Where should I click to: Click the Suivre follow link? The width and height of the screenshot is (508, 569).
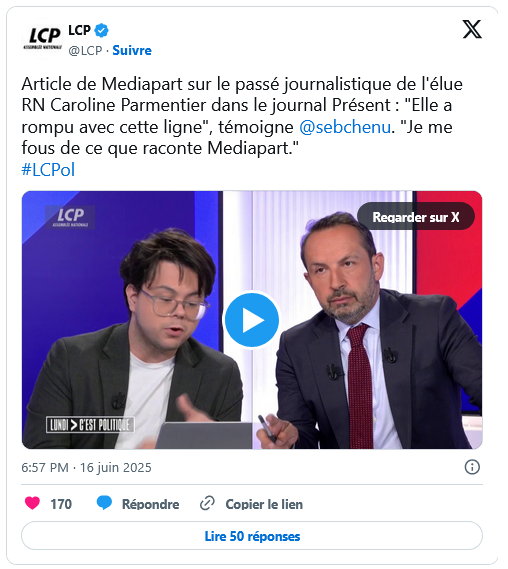click(x=132, y=50)
